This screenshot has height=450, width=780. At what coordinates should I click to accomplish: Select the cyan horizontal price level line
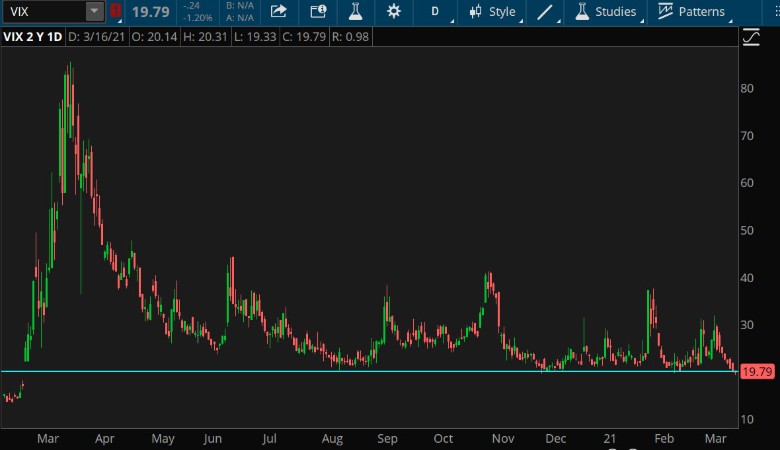pos(369,371)
